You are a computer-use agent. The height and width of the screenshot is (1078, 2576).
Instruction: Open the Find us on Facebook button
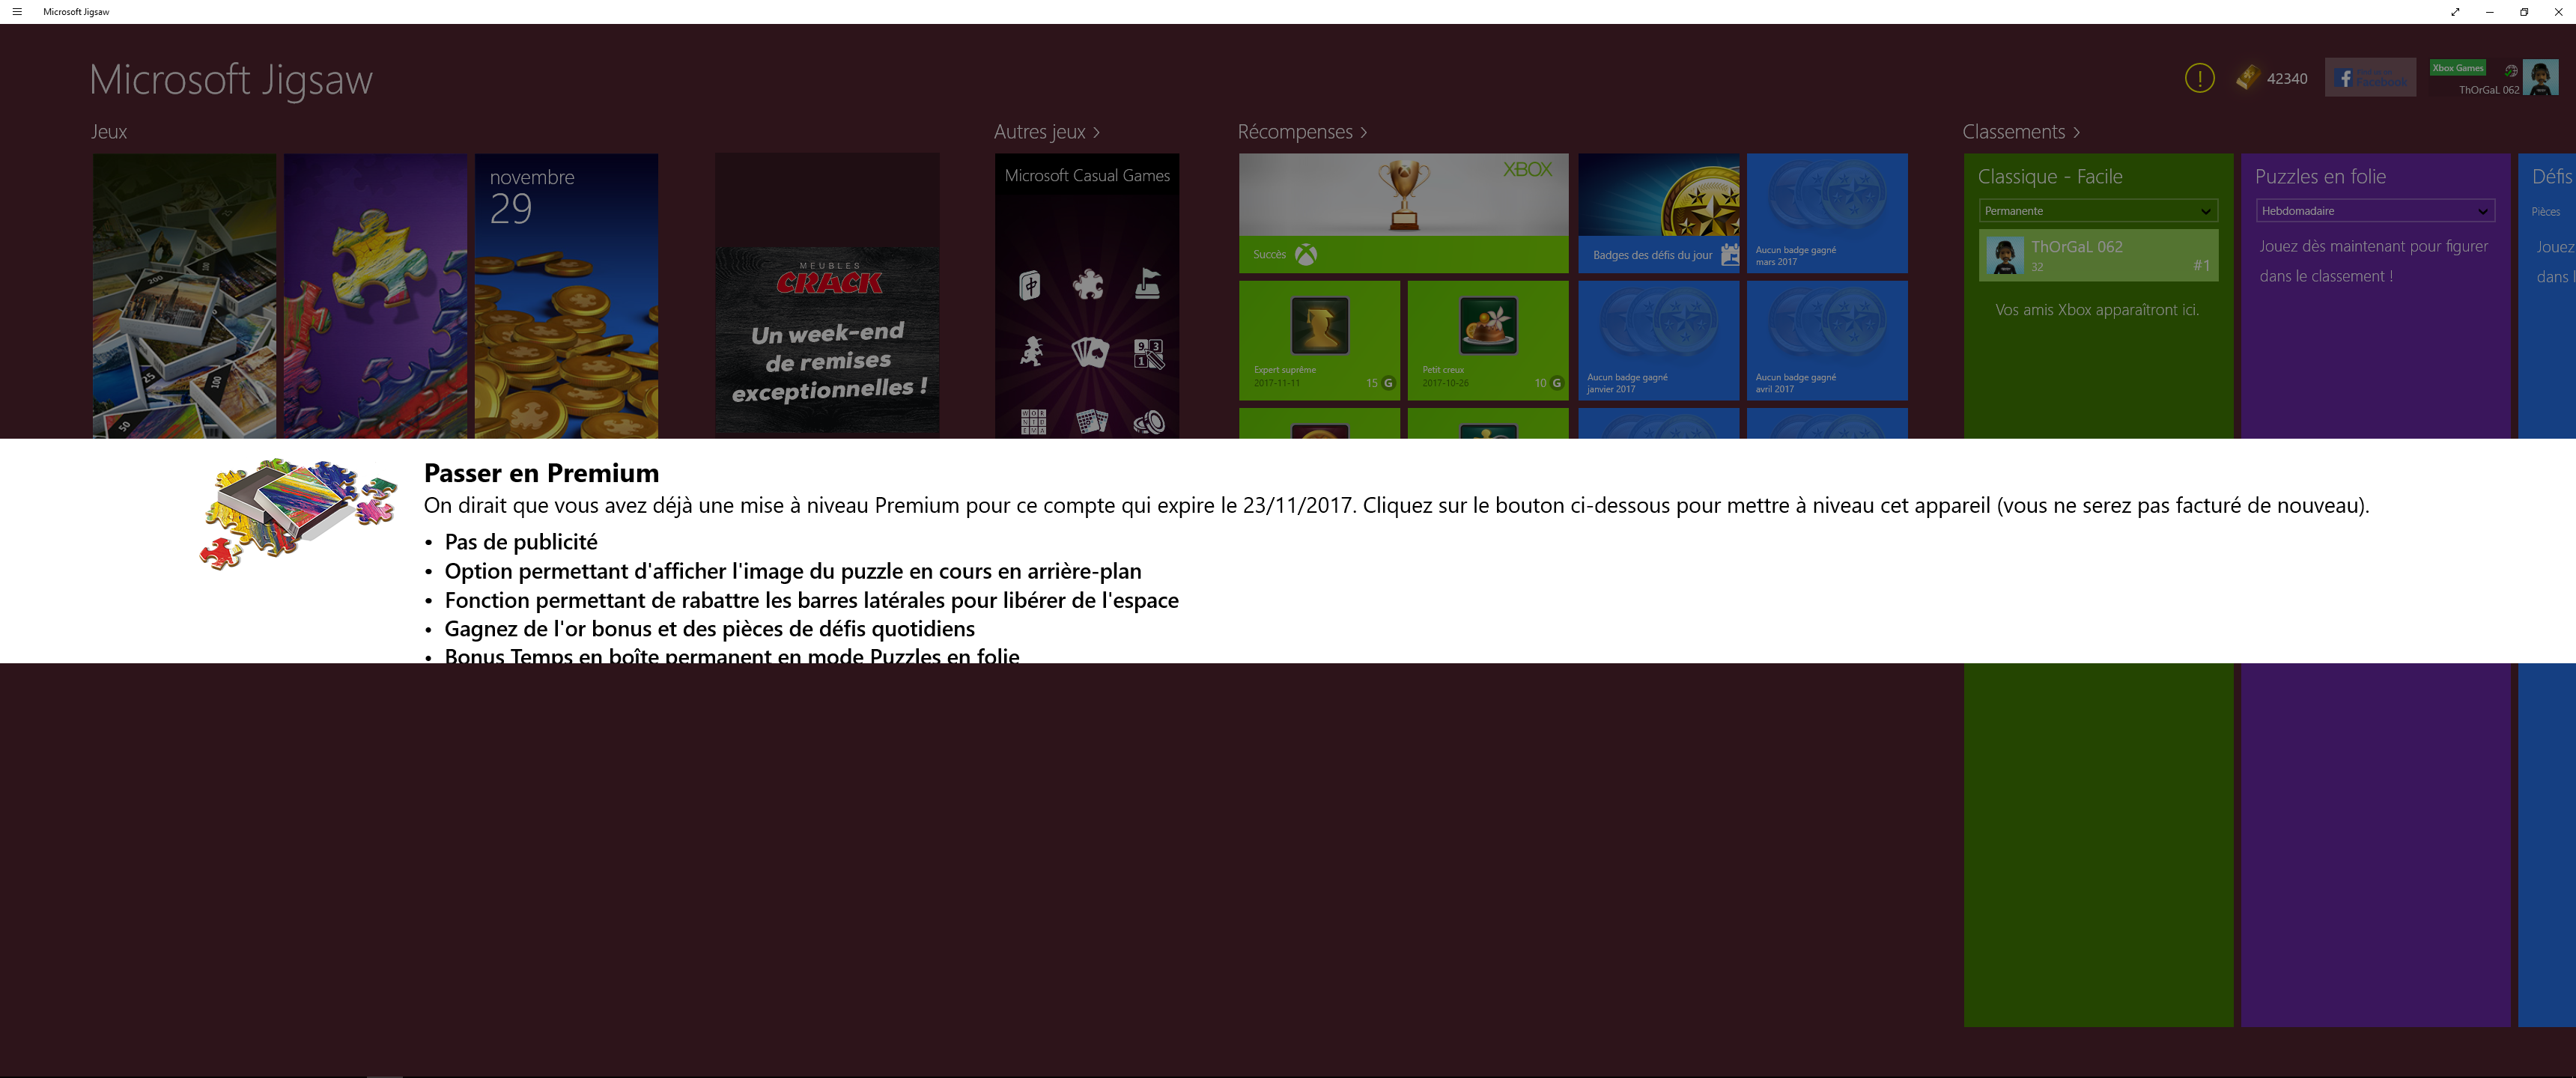pyautogui.click(x=2369, y=78)
